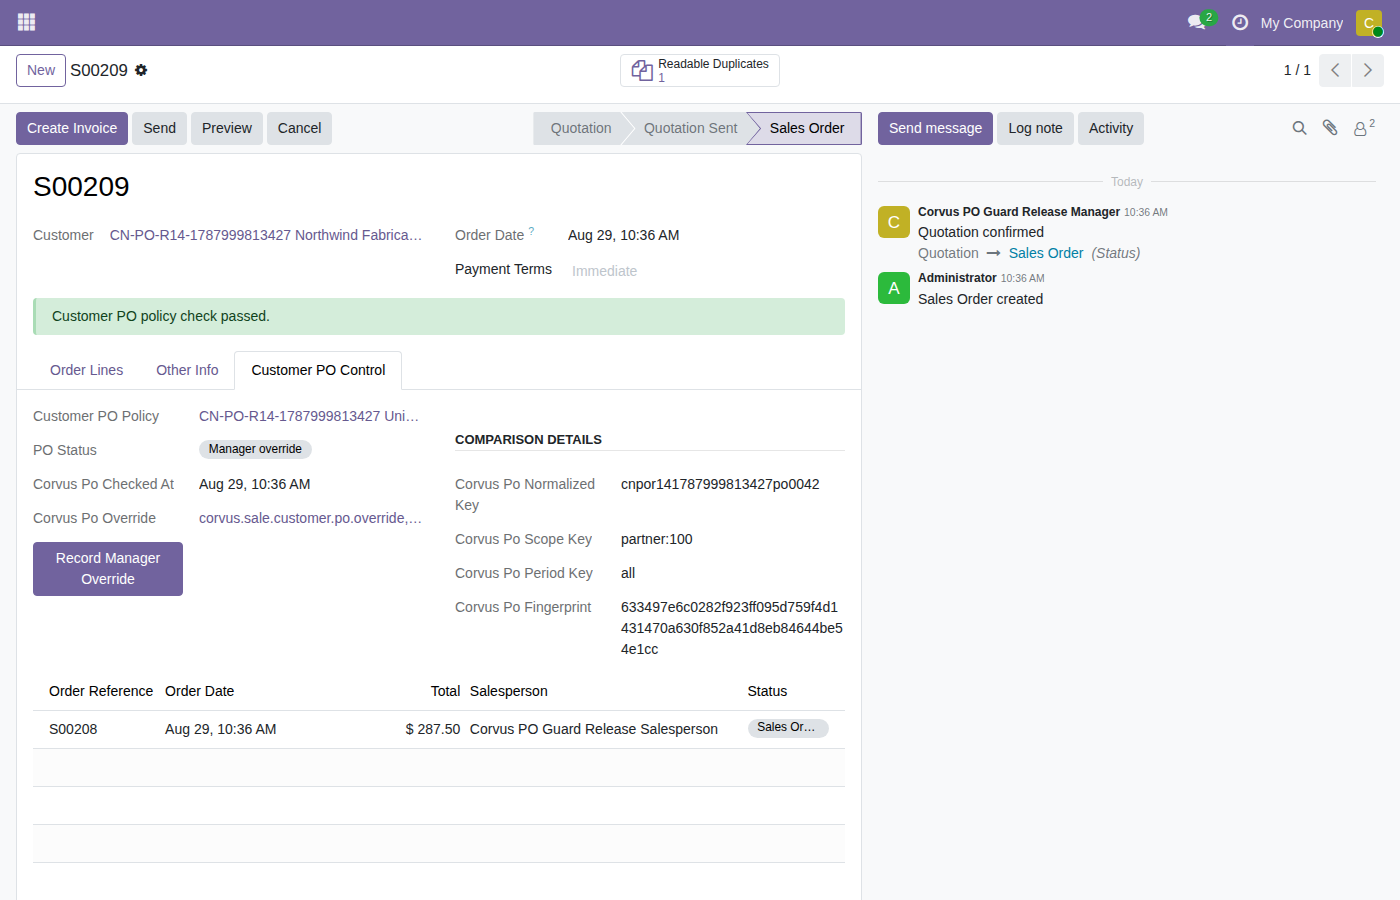Select the Quotation status stage
The image size is (1400, 900).
tap(581, 128)
